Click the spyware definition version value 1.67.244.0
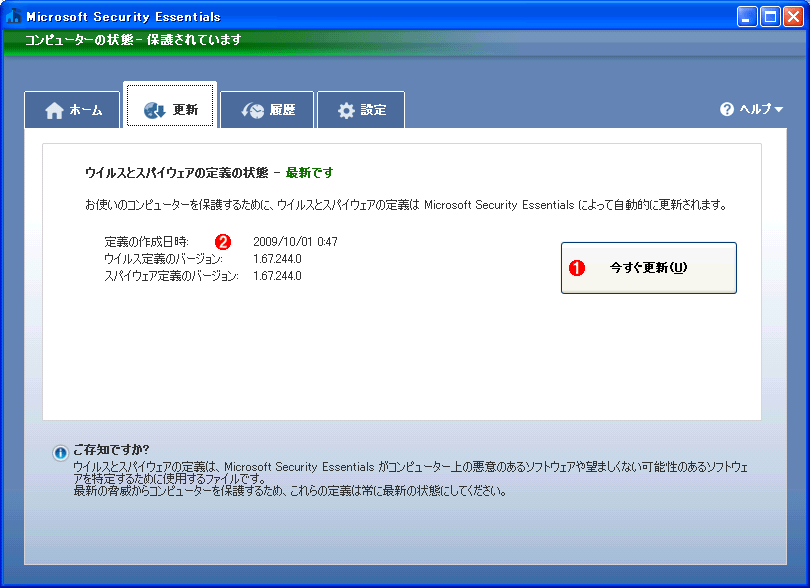The image size is (810, 588). 277,276
